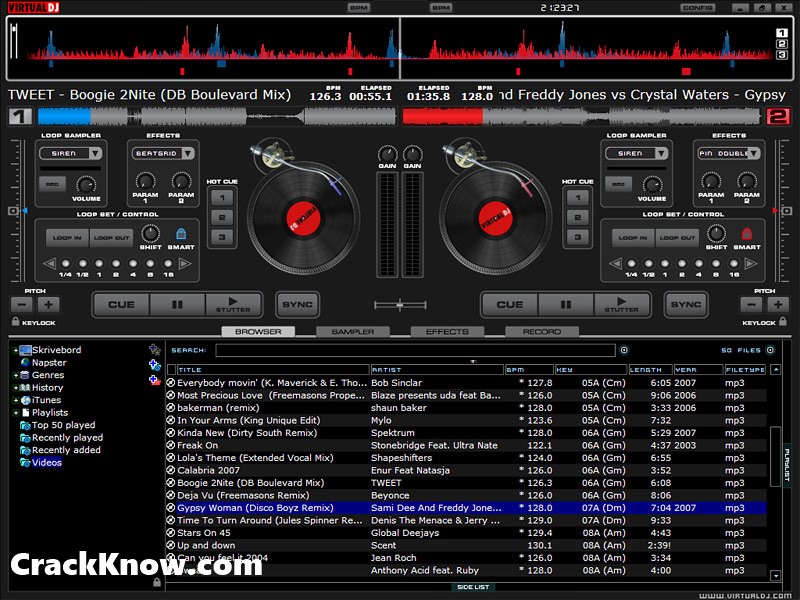800x600 pixels.
Task: Expand the Genres tree node
Action: point(16,376)
